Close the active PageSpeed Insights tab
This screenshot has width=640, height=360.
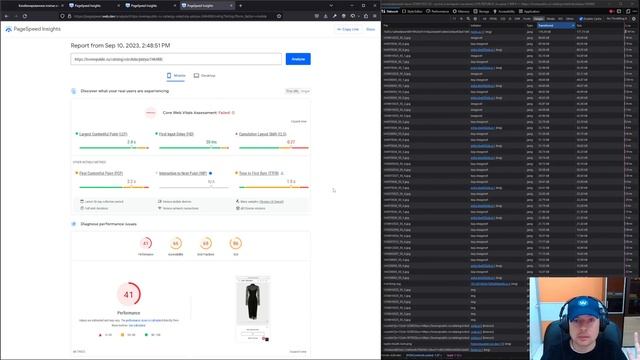coord(231,6)
